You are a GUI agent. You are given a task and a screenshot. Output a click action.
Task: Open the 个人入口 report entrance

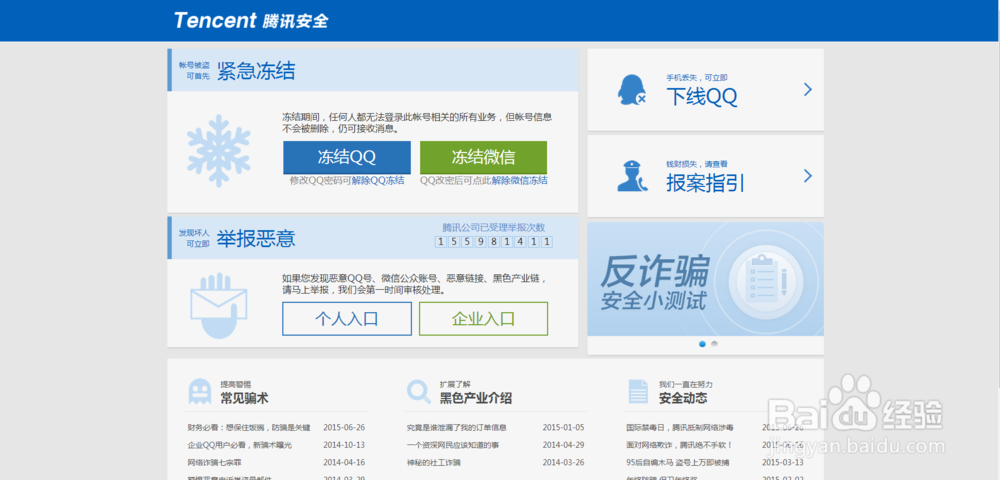point(347,319)
